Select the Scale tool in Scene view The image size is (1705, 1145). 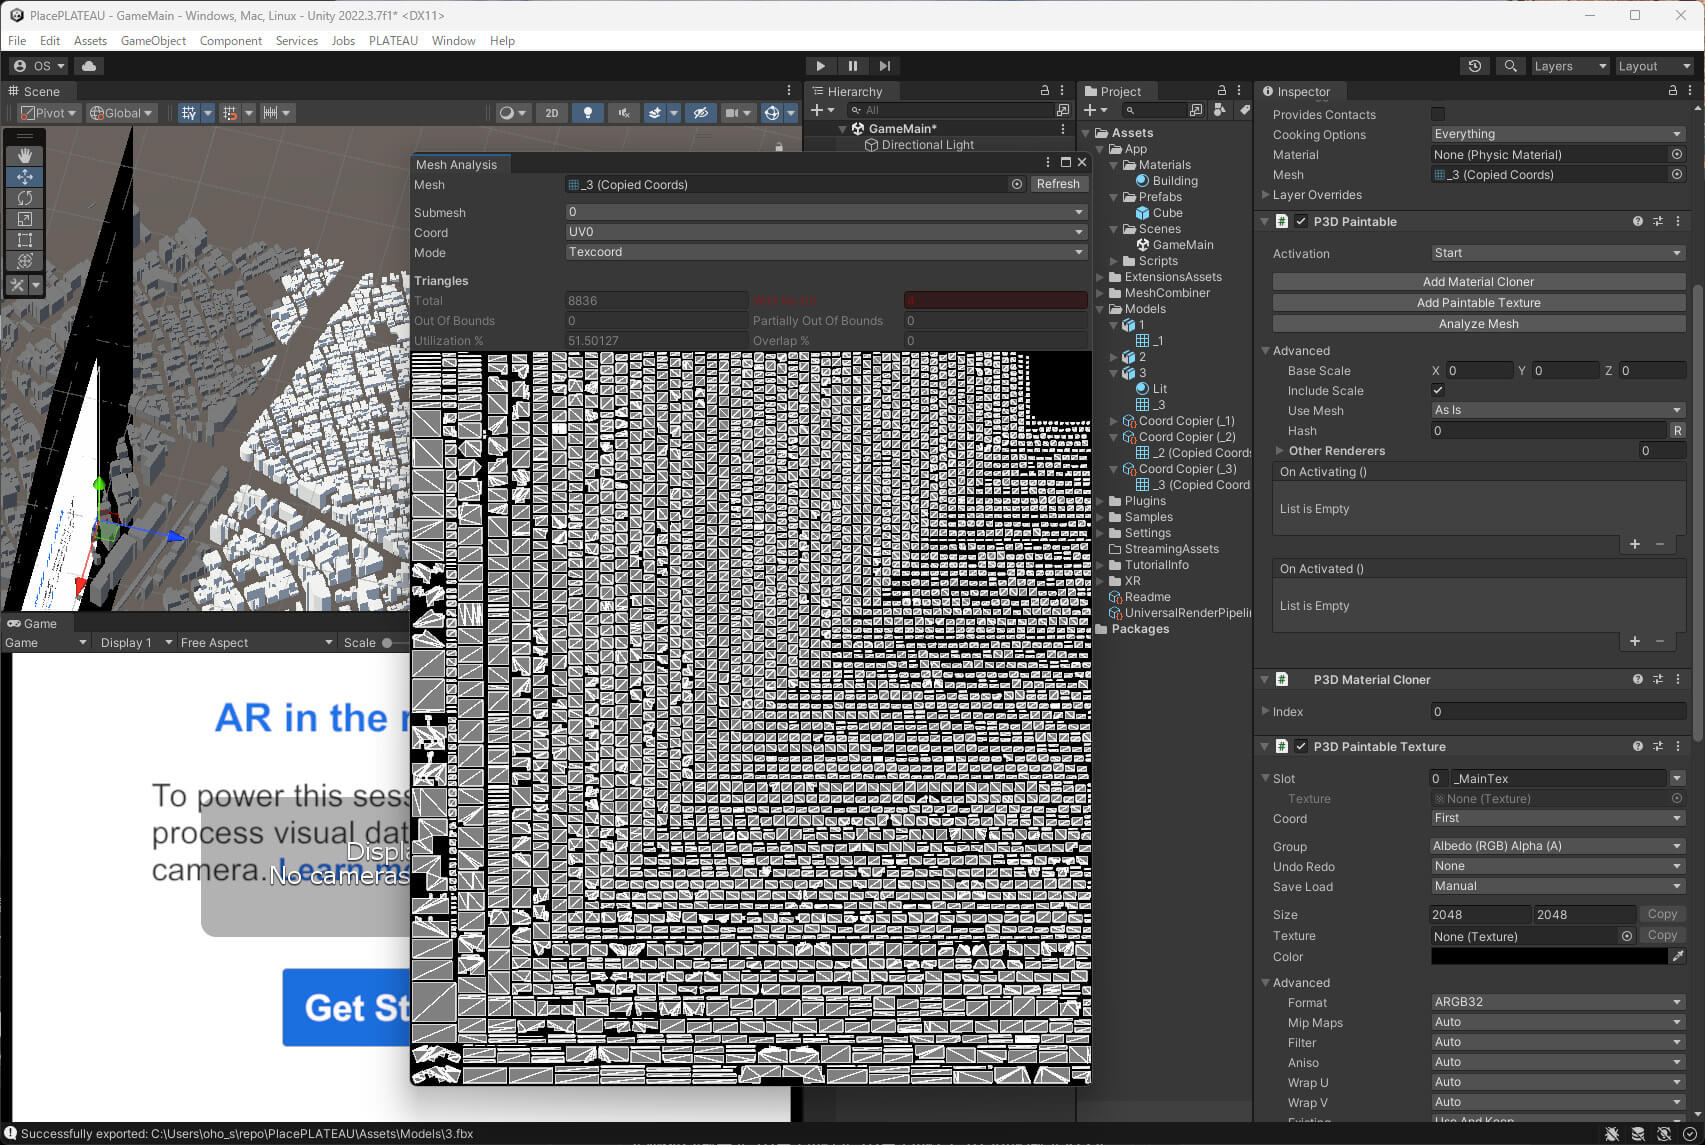(x=25, y=218)
